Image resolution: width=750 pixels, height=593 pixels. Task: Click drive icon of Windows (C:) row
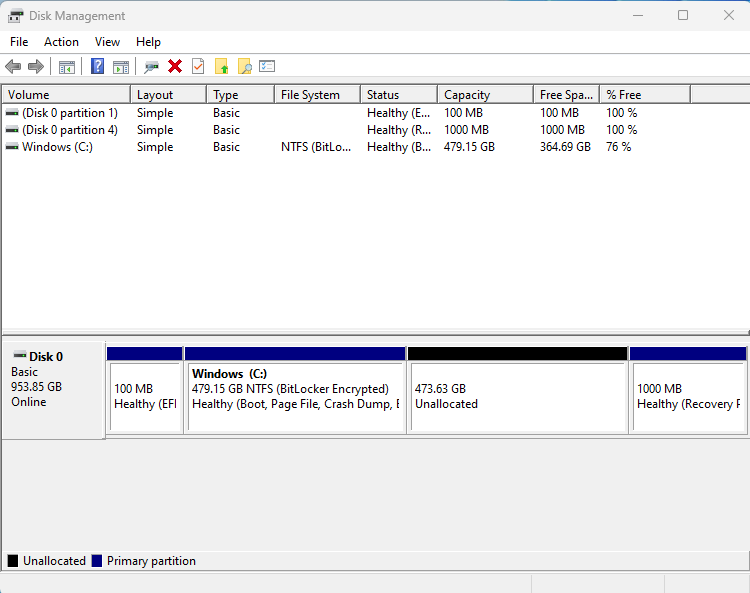[x=12, y=147]
